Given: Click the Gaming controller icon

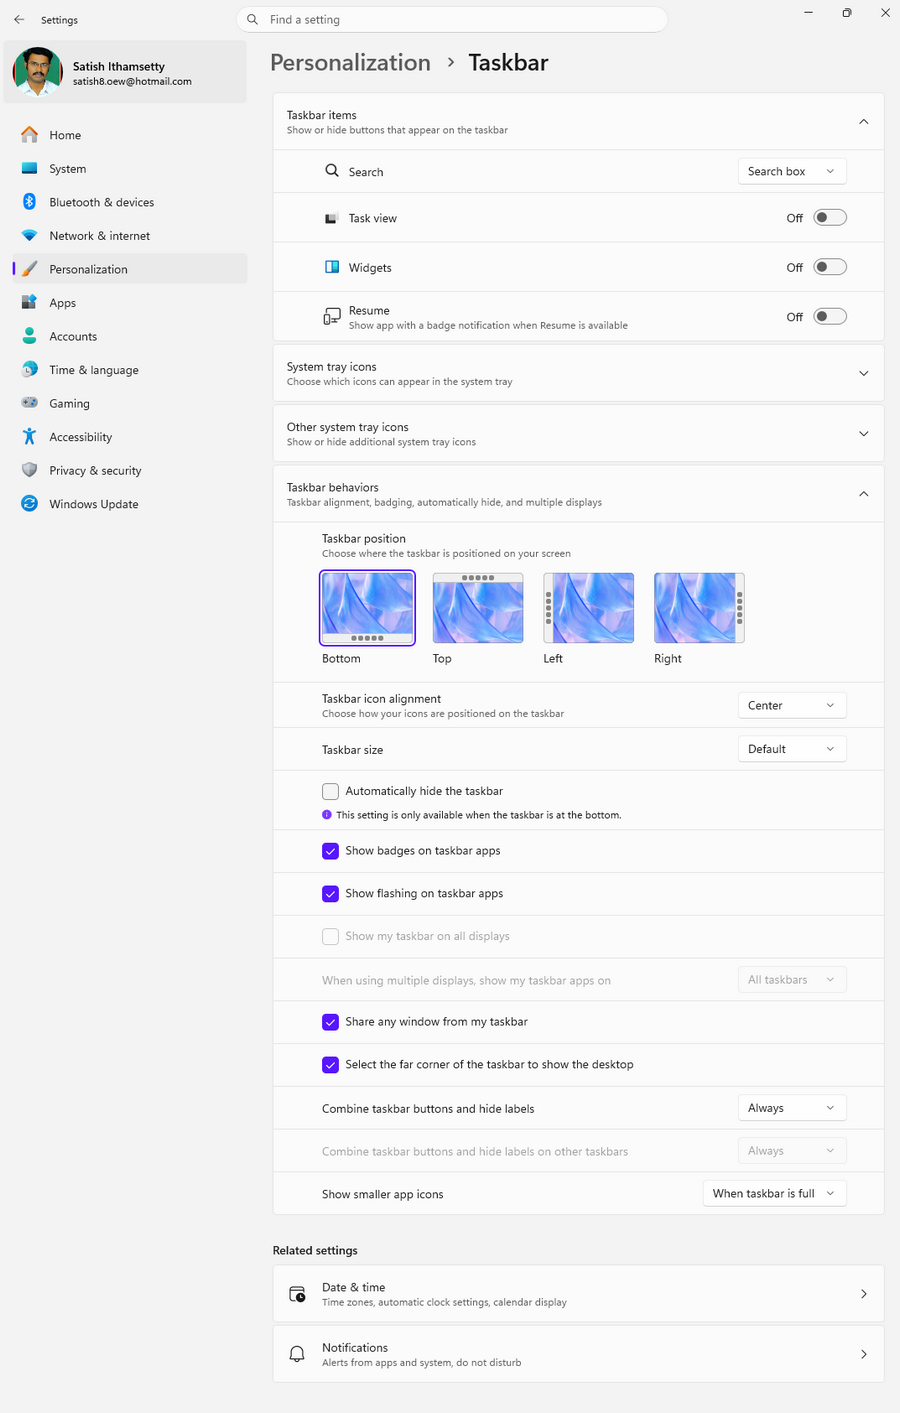Looking at the screenshot, I should click(30, 403).
